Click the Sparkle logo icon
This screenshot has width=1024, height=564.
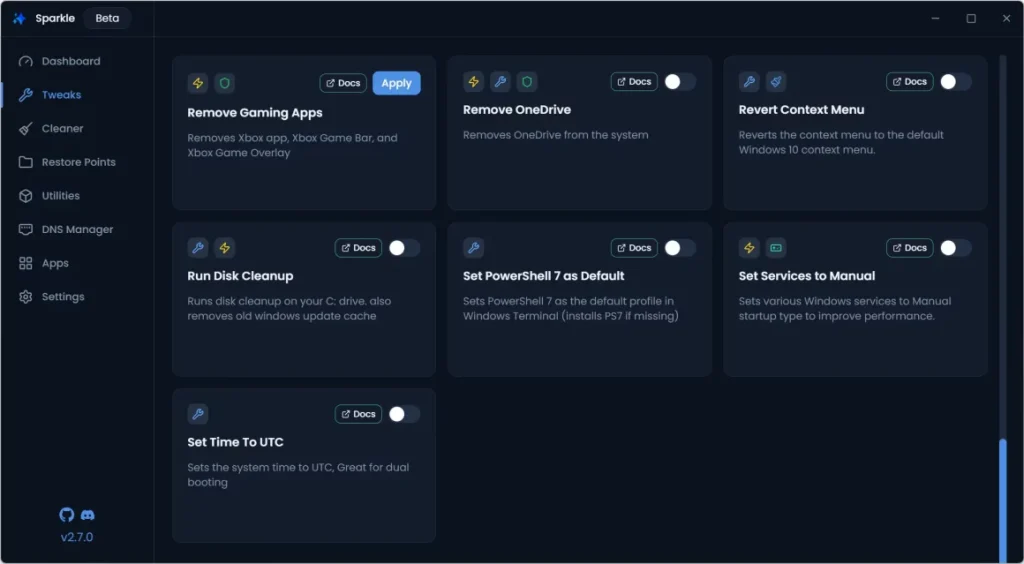tap(19, 19)
